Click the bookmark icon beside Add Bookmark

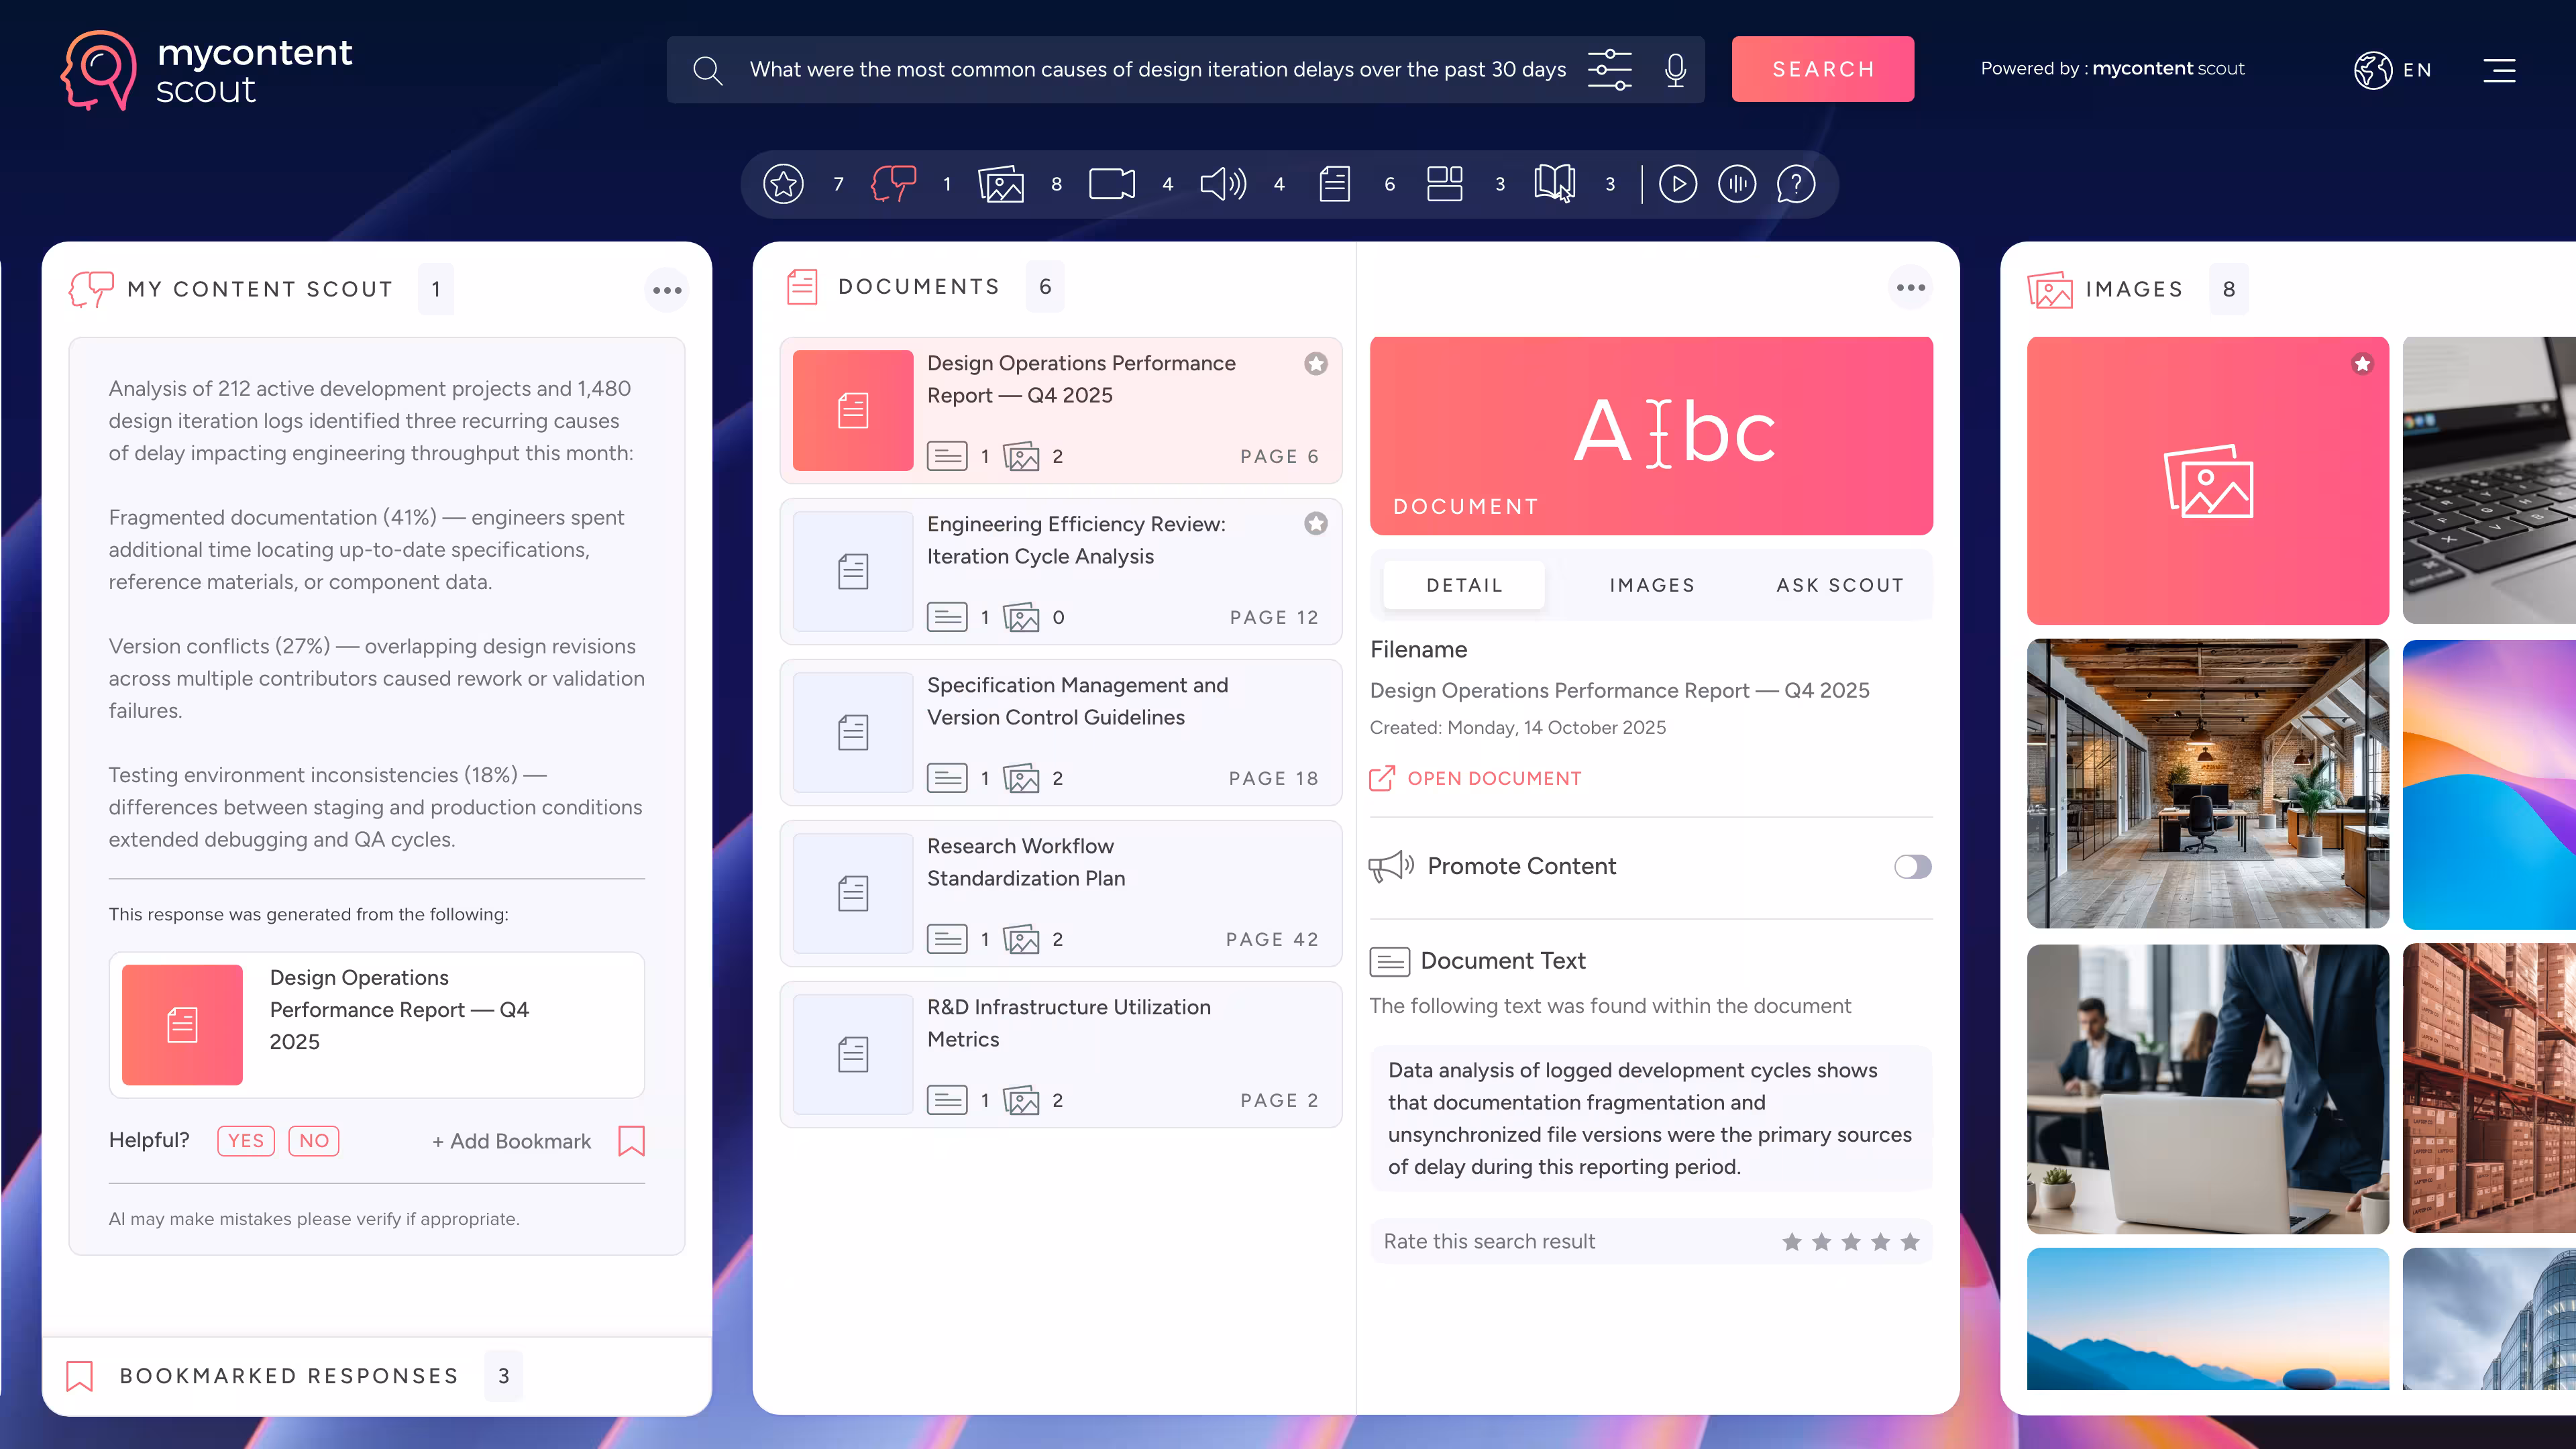point(631,1141)
